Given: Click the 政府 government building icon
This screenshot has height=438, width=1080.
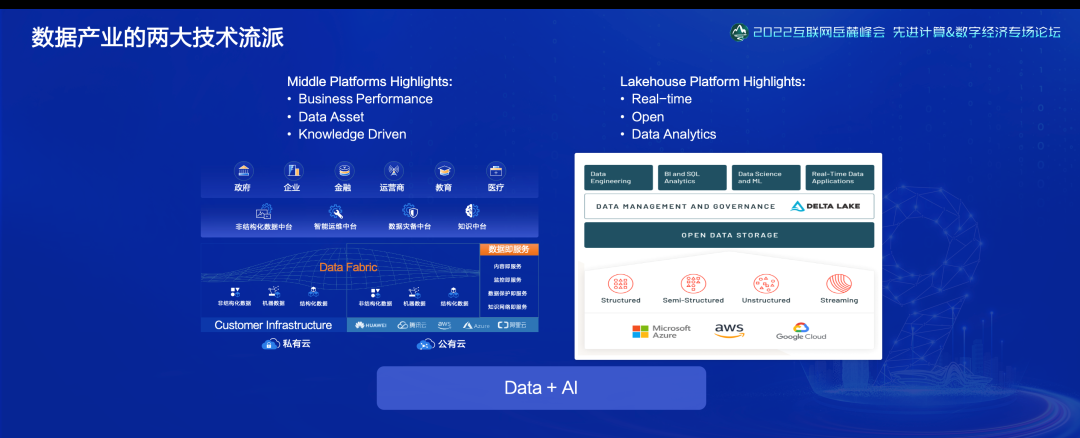Looking at the screenshot, I should click(x=242, y=170).
